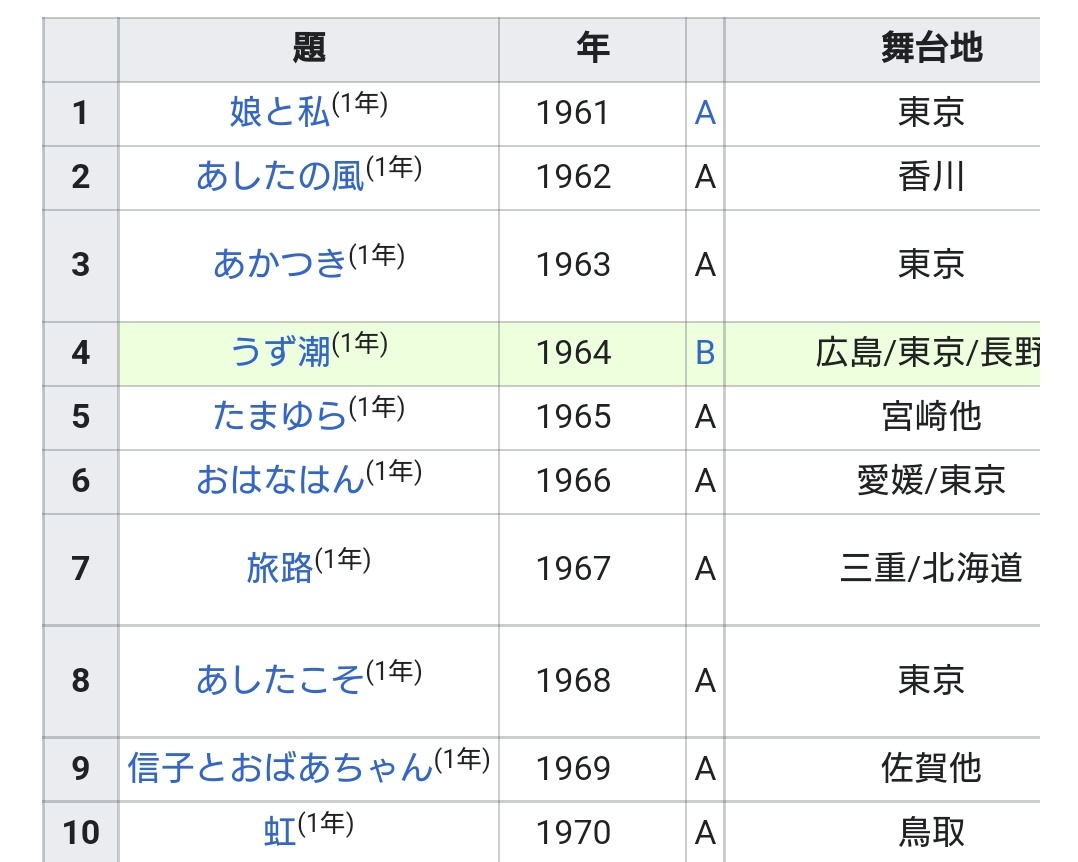Open the あしたこそ title link
Screen dimensions: 1078x862
click(x=279, y=681)
